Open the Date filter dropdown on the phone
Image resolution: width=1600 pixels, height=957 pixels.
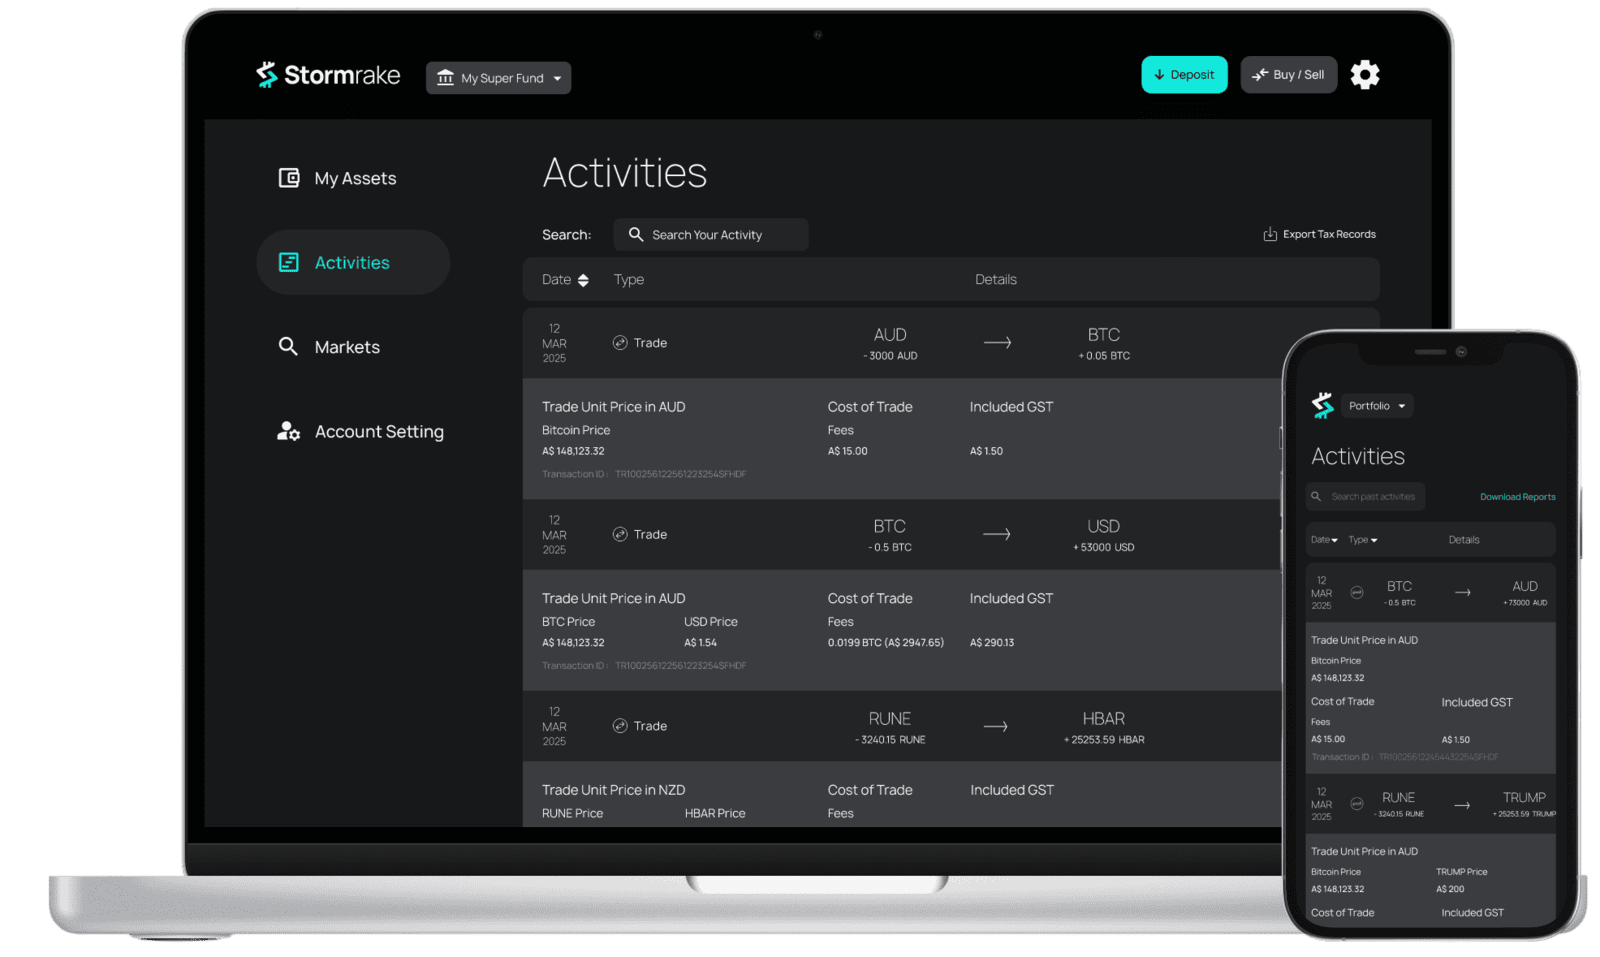click(1324, 540)
